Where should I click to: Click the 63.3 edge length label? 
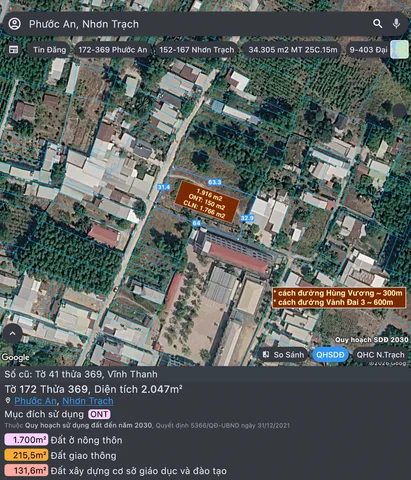[214, 182]
